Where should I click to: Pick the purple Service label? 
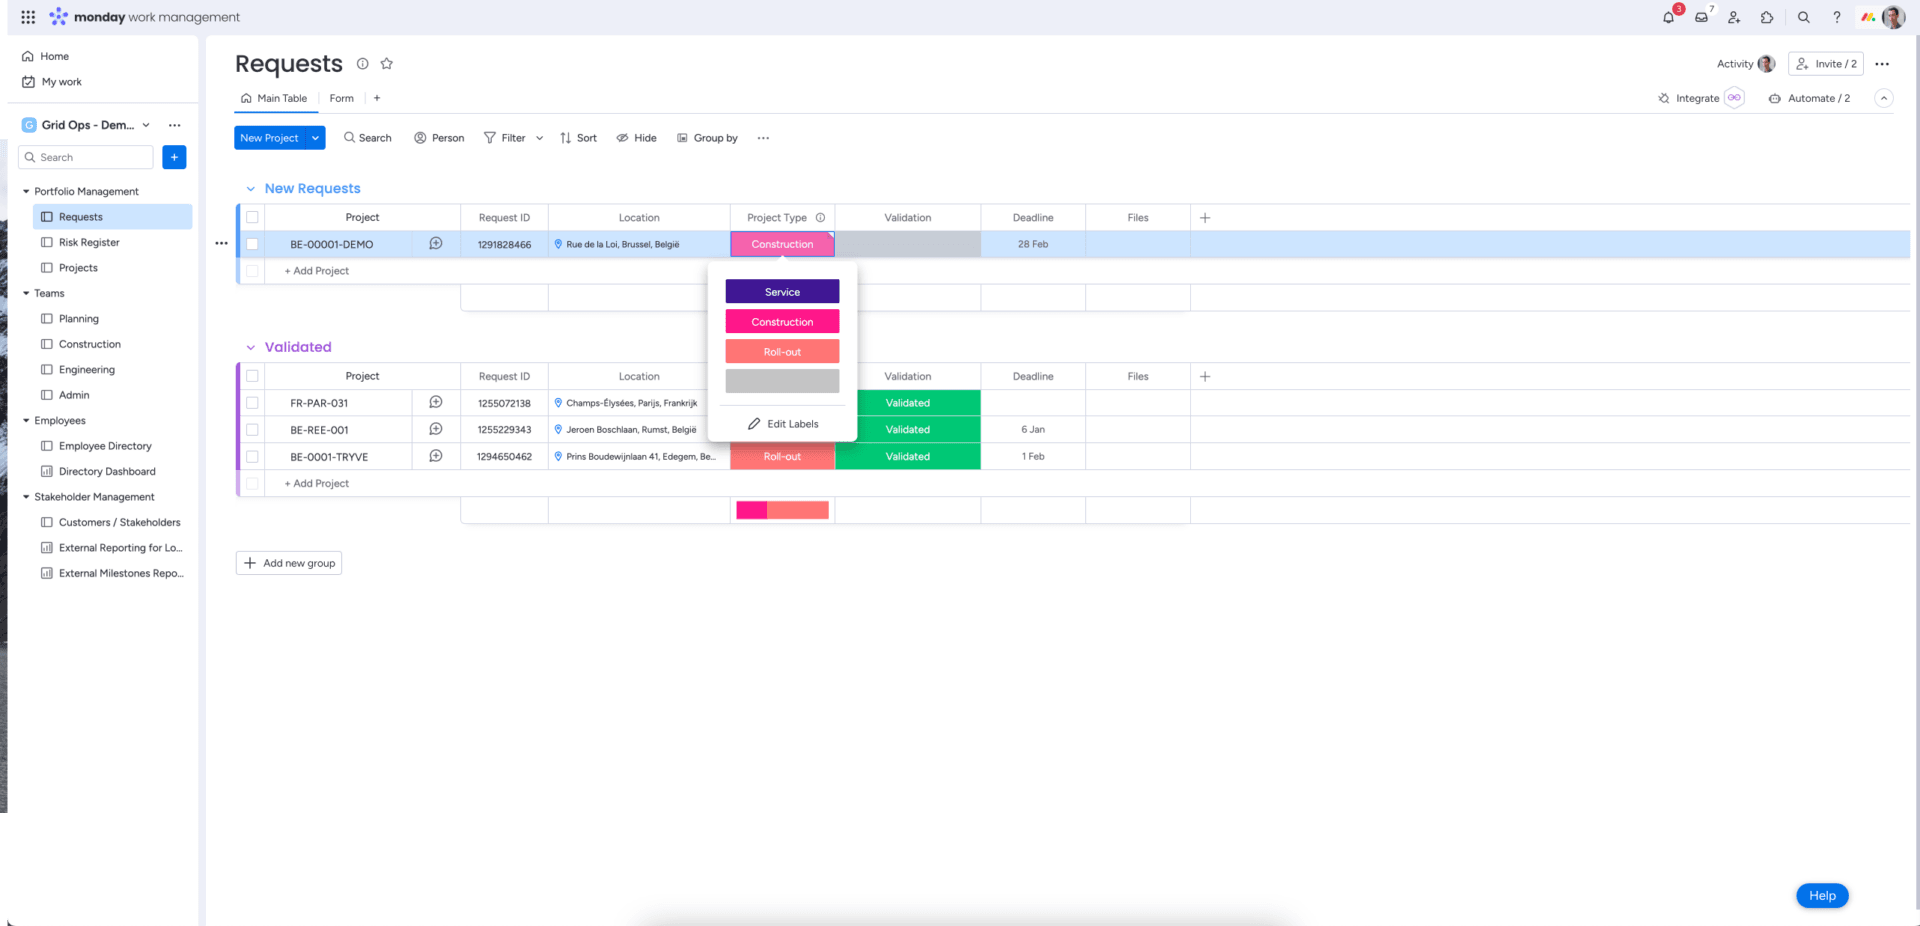tap(782, 292)
